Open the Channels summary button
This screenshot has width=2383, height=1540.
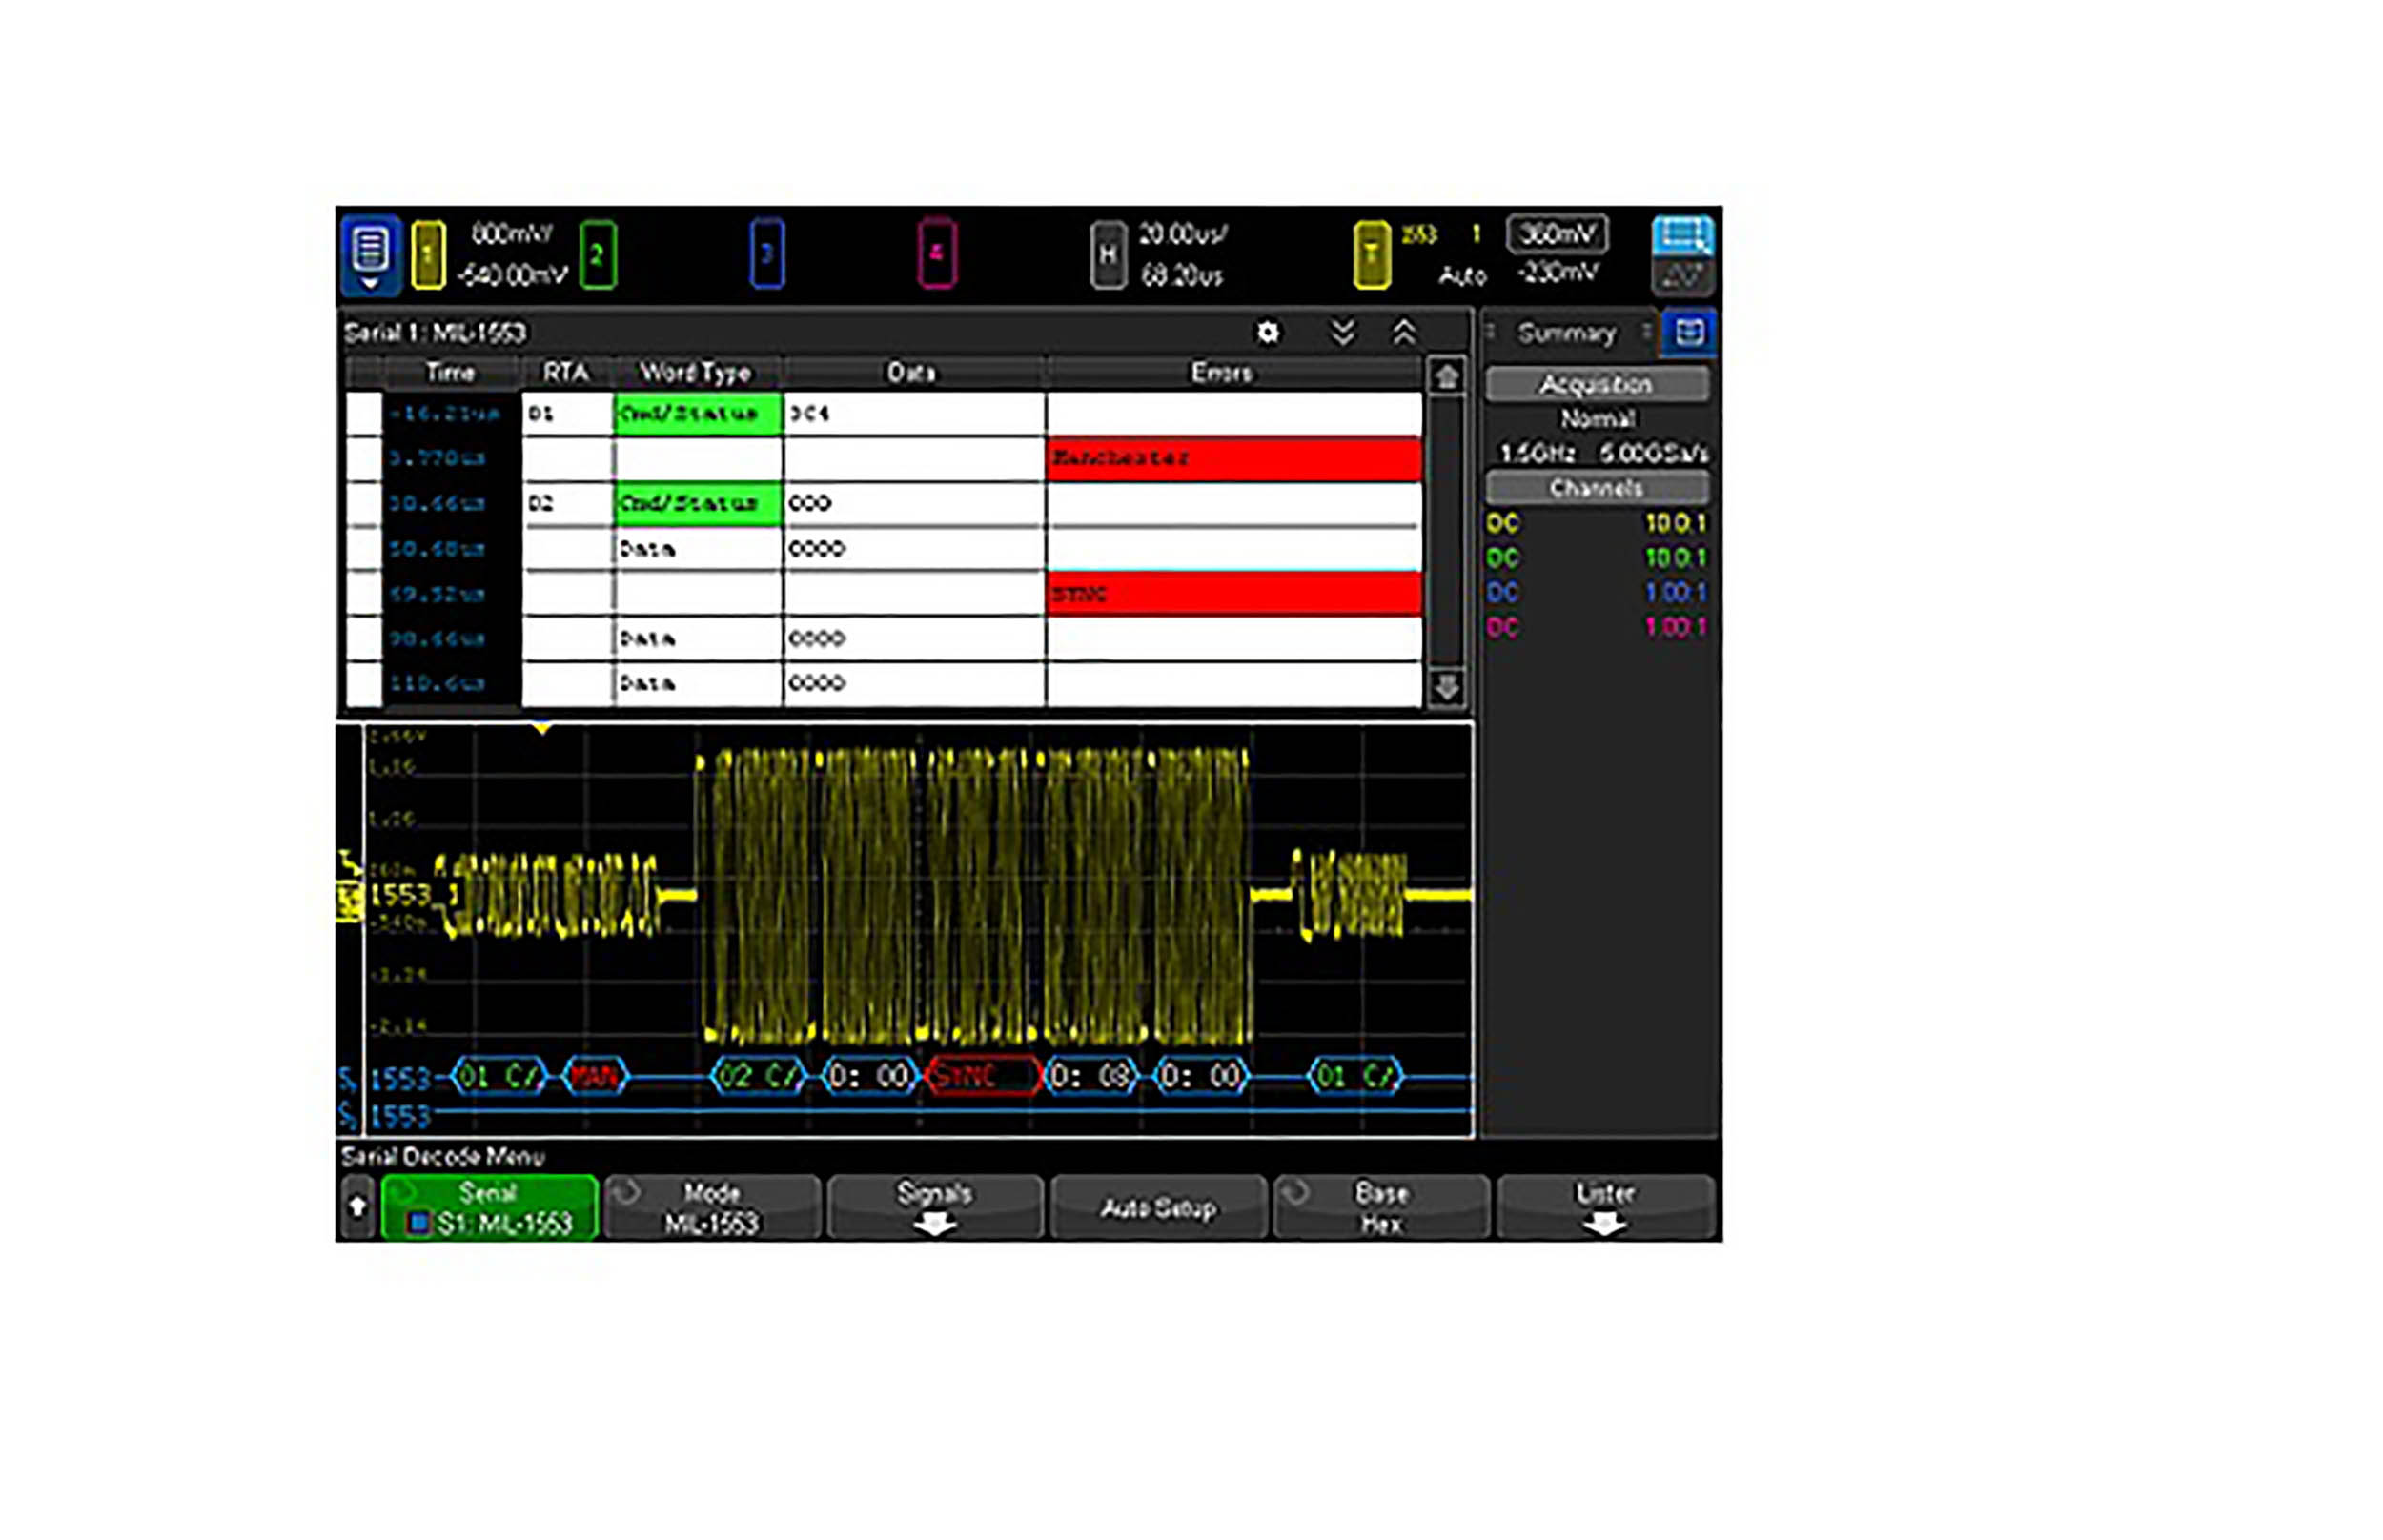[1596, 488]
